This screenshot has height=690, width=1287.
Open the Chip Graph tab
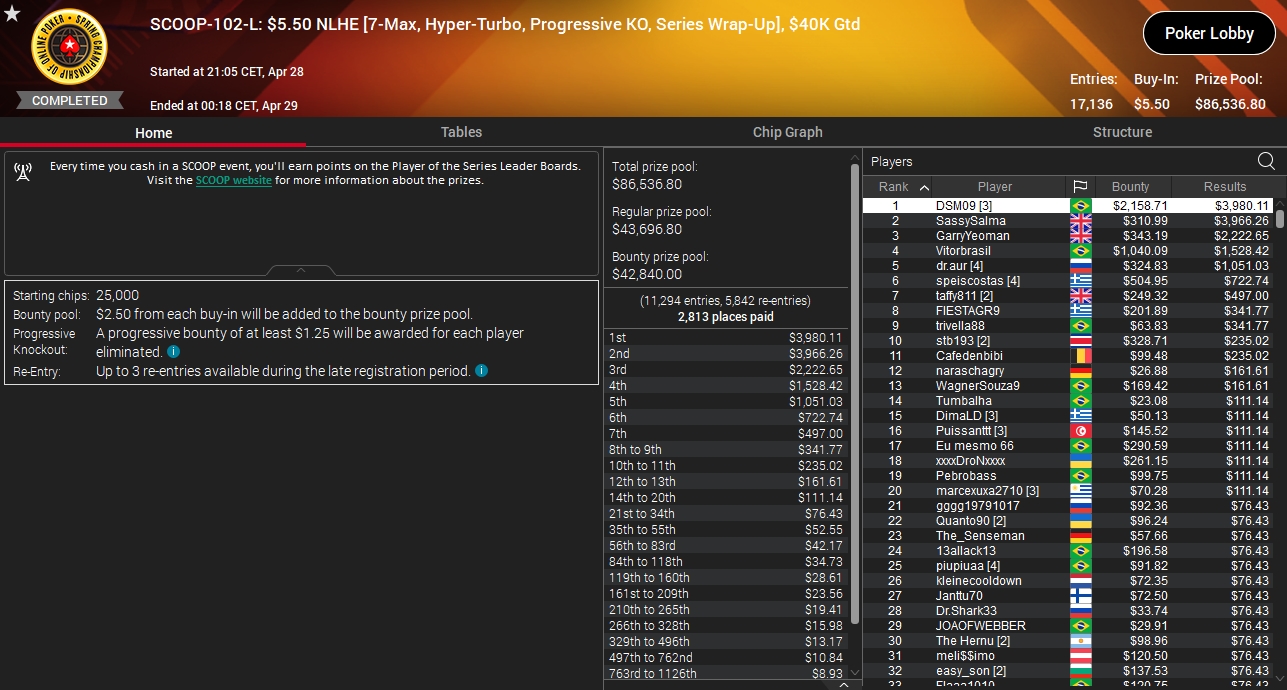788,132
